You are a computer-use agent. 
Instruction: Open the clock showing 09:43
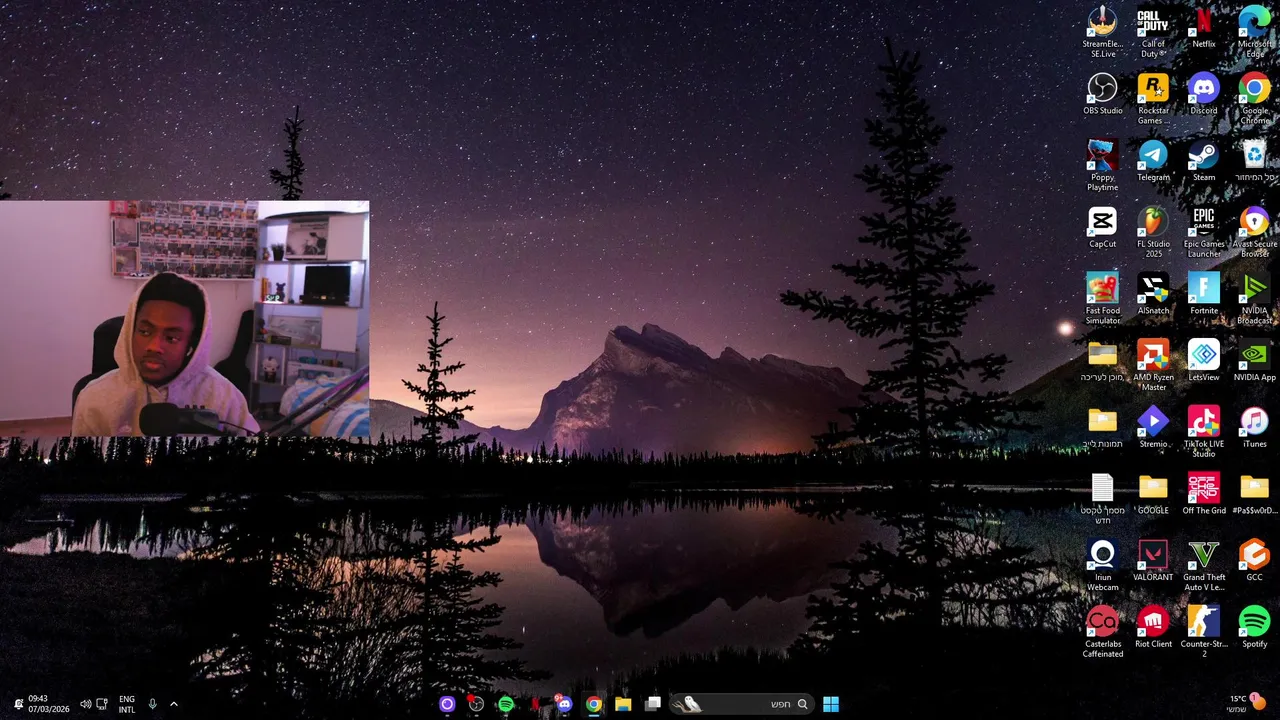[x=47, y=704]
